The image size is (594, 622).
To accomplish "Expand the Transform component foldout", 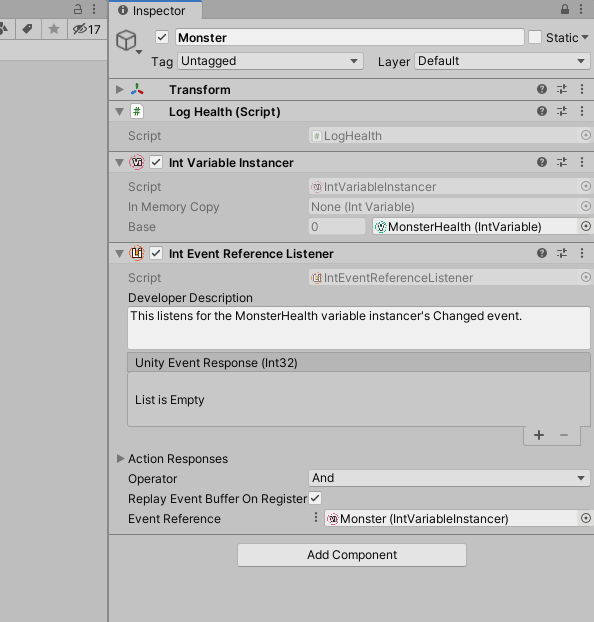I will coord(119,89).
